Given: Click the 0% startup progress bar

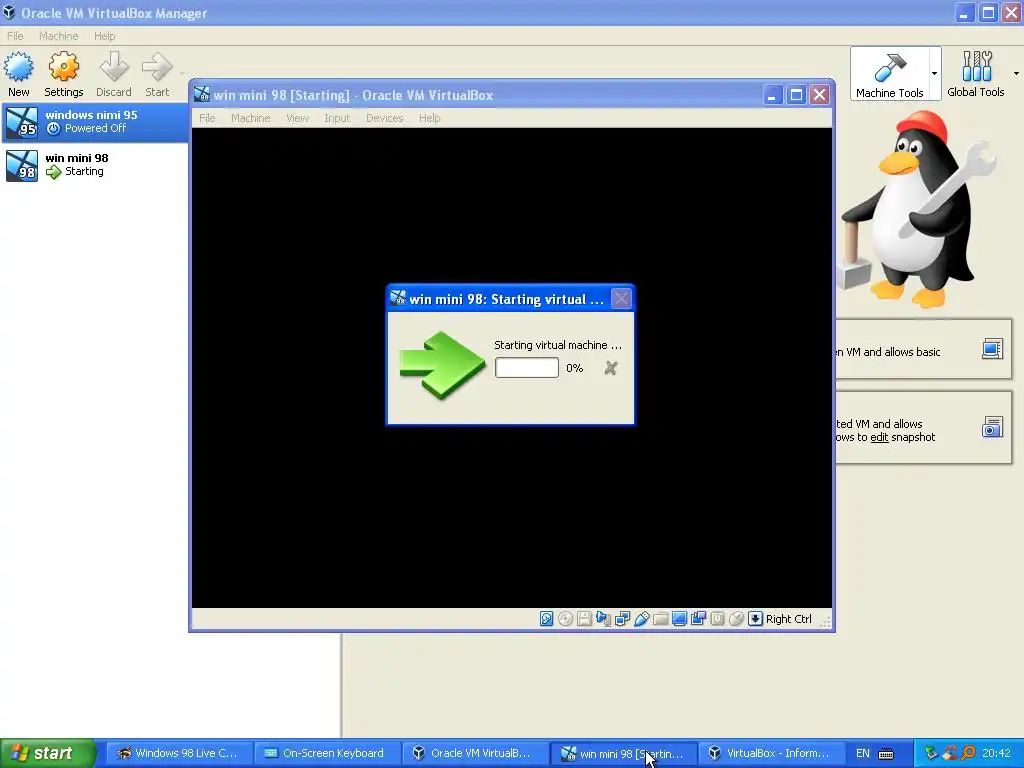Looking at the screenshot, I should coord(526,368).
